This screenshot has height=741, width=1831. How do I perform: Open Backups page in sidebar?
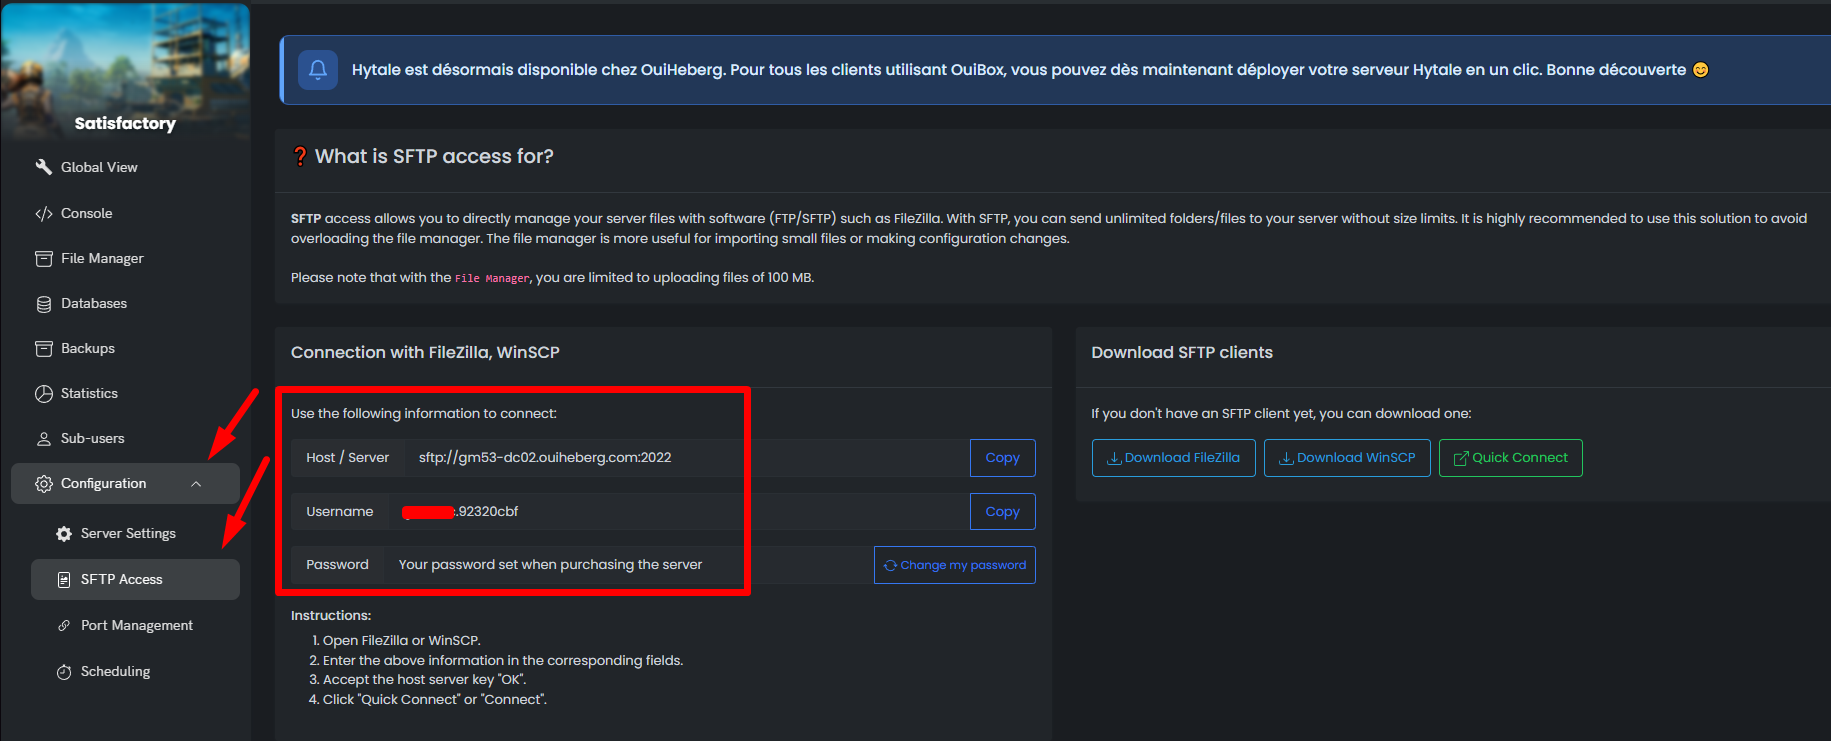coord(88,349)
